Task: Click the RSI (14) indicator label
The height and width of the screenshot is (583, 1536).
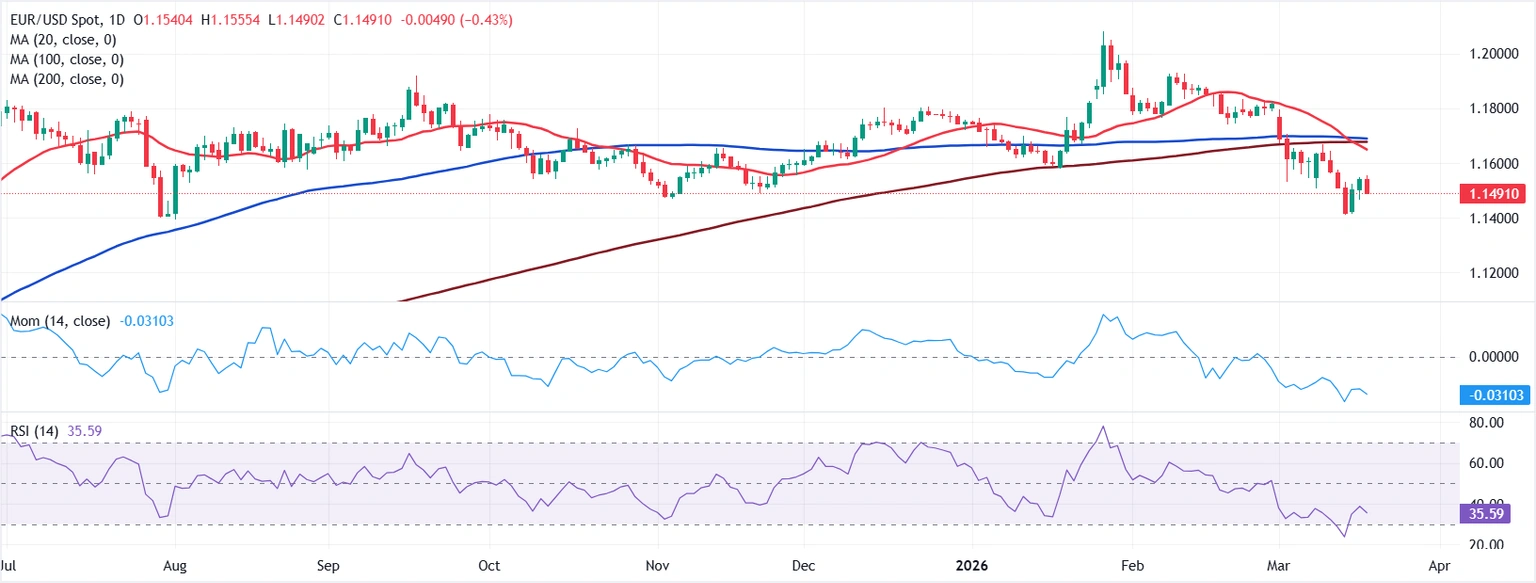Action: pos(31,431)
